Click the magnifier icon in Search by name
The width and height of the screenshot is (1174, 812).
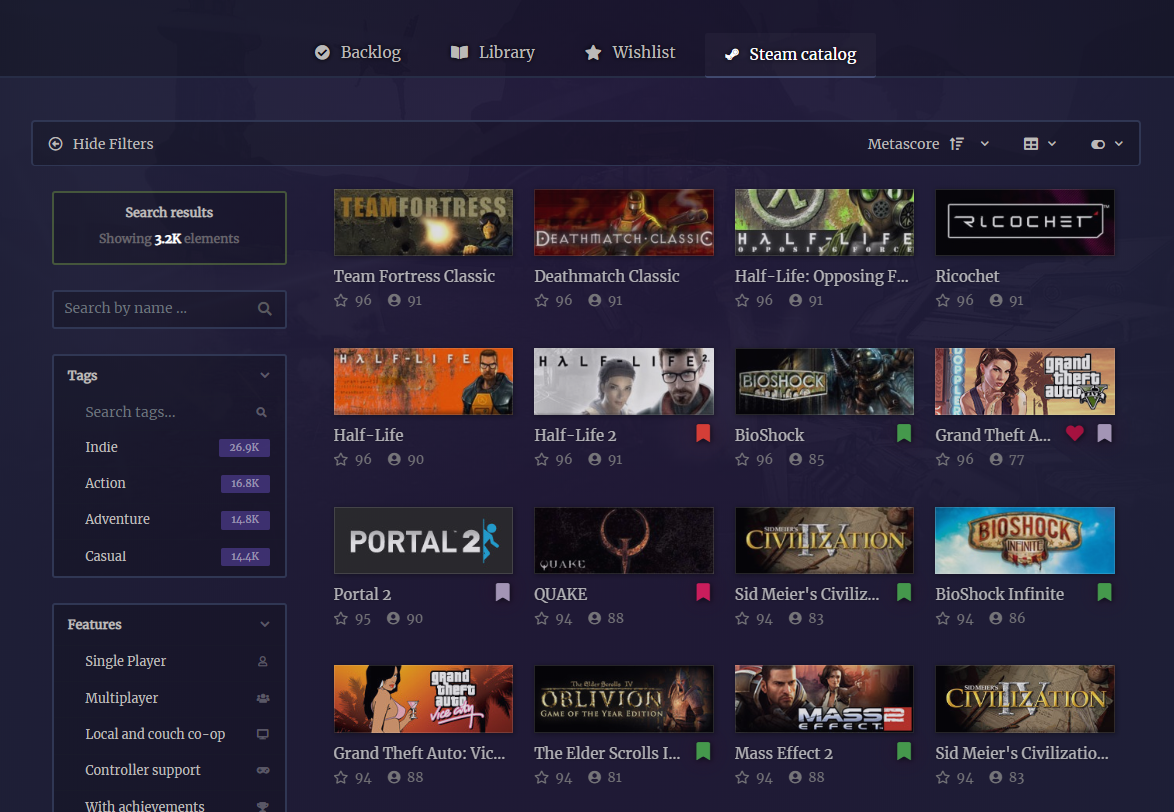coord(264,308)
